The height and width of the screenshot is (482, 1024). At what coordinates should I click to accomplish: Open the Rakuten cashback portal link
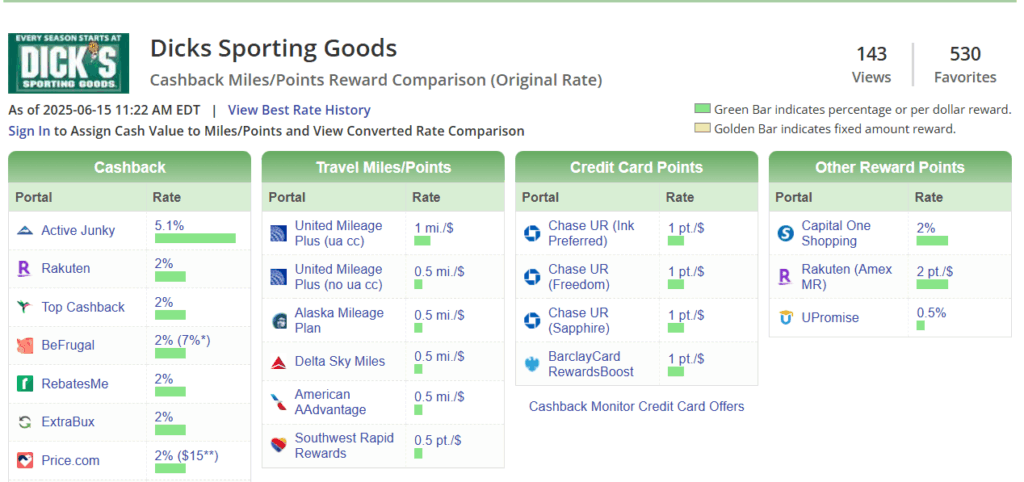point(65,268)
